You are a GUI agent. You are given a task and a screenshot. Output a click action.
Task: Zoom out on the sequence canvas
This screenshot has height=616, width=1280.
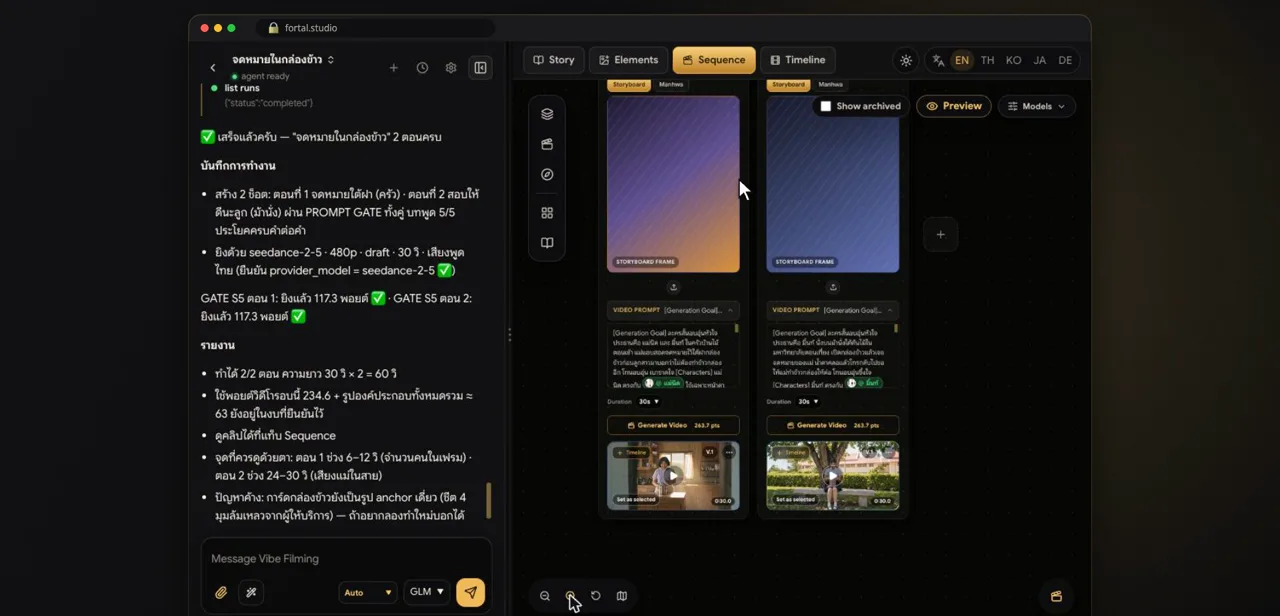(x=545, y=596)
